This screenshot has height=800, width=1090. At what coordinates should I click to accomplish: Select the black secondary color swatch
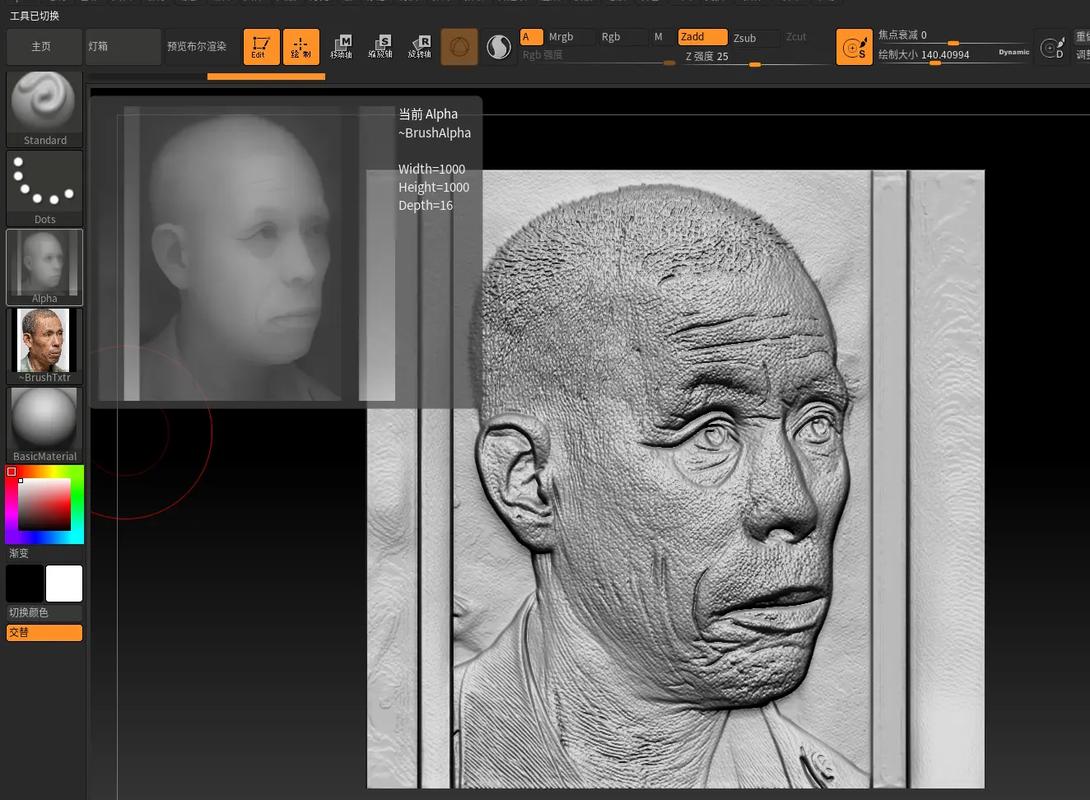pos(25,583)
